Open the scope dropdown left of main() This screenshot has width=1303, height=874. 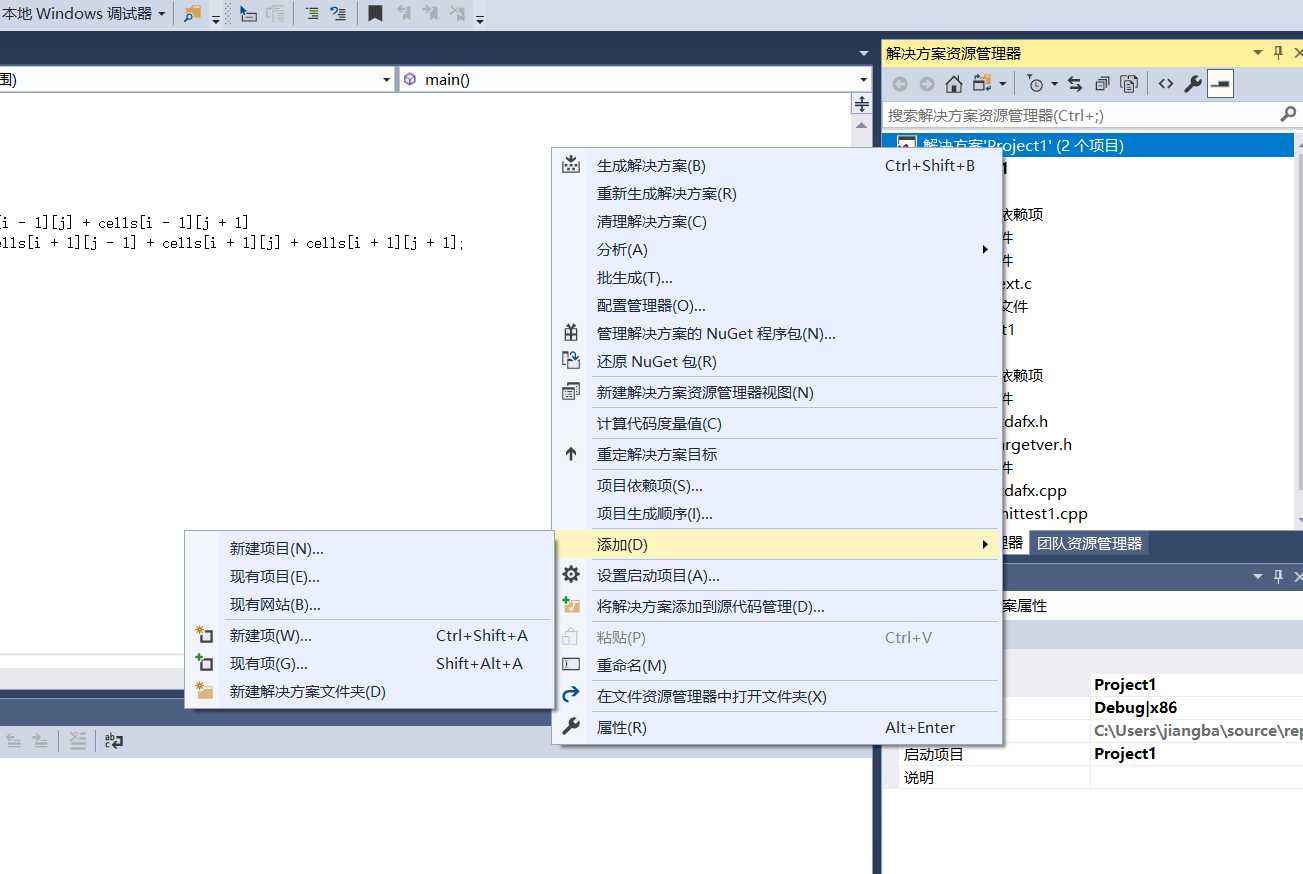[388, 80]
